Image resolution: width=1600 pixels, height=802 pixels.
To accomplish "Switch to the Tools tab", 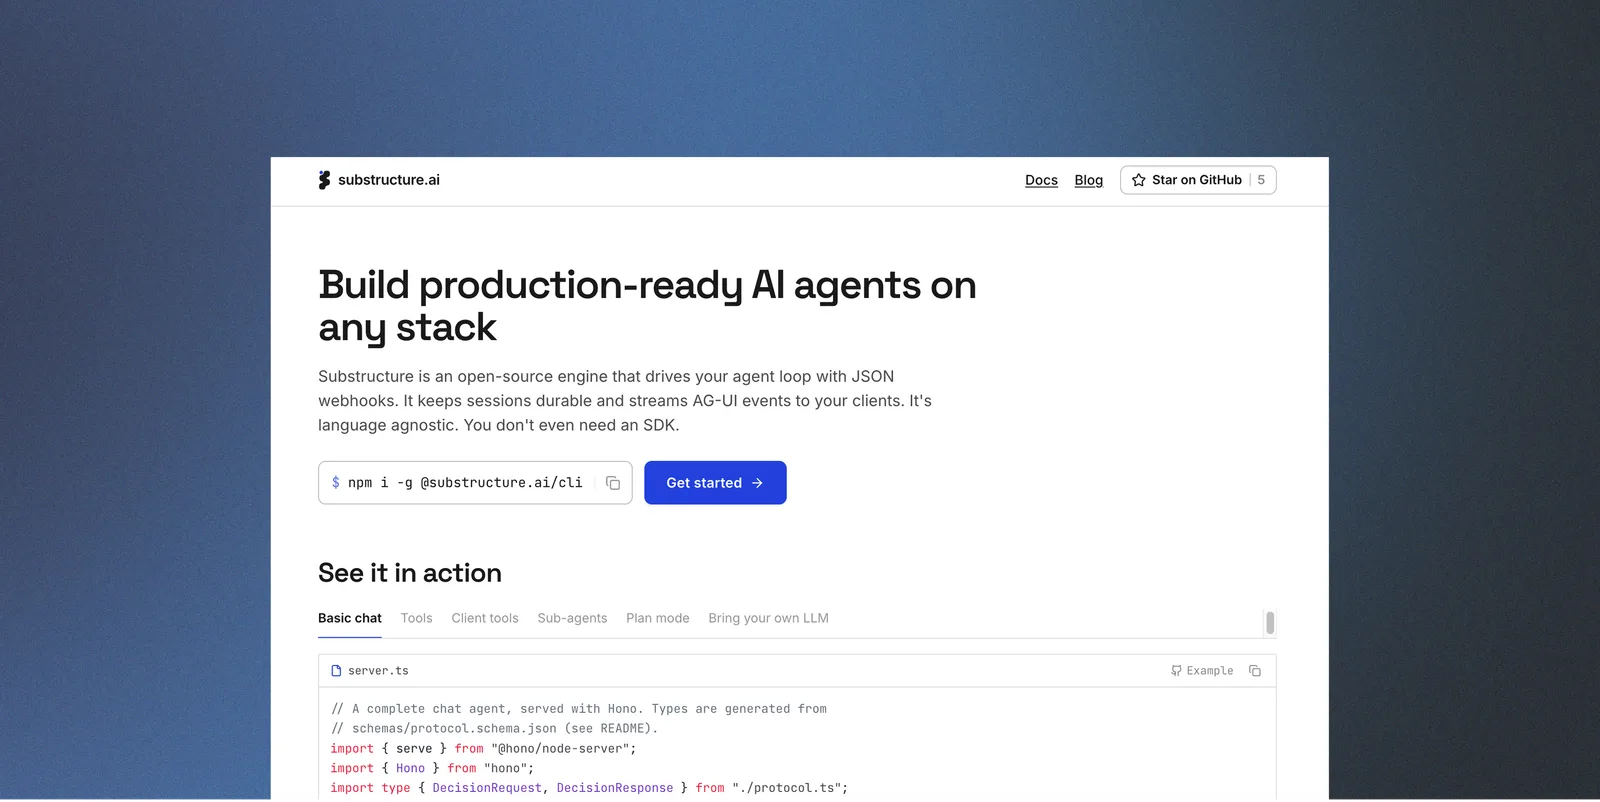I will point(416,618).
